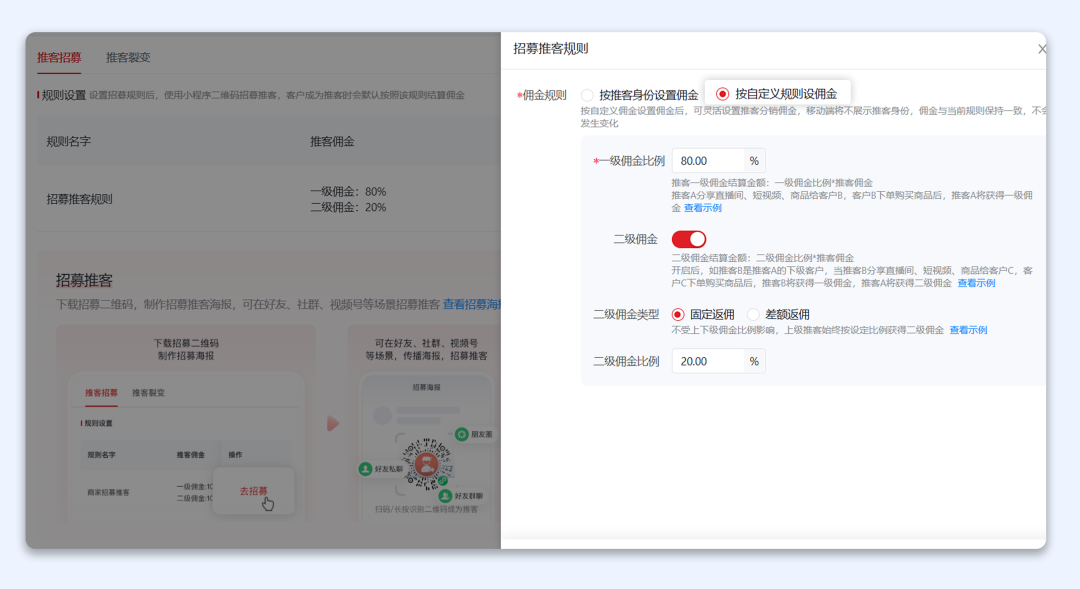This screenshot has width=1080, height=589.
Task: Click the red arrow icon between the preview cards
Action: click(333, 423)
